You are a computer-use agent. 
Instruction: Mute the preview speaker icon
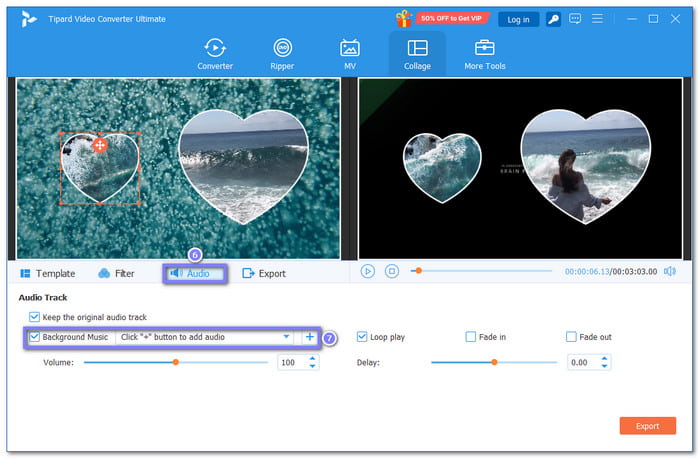[x=669, y=271]
